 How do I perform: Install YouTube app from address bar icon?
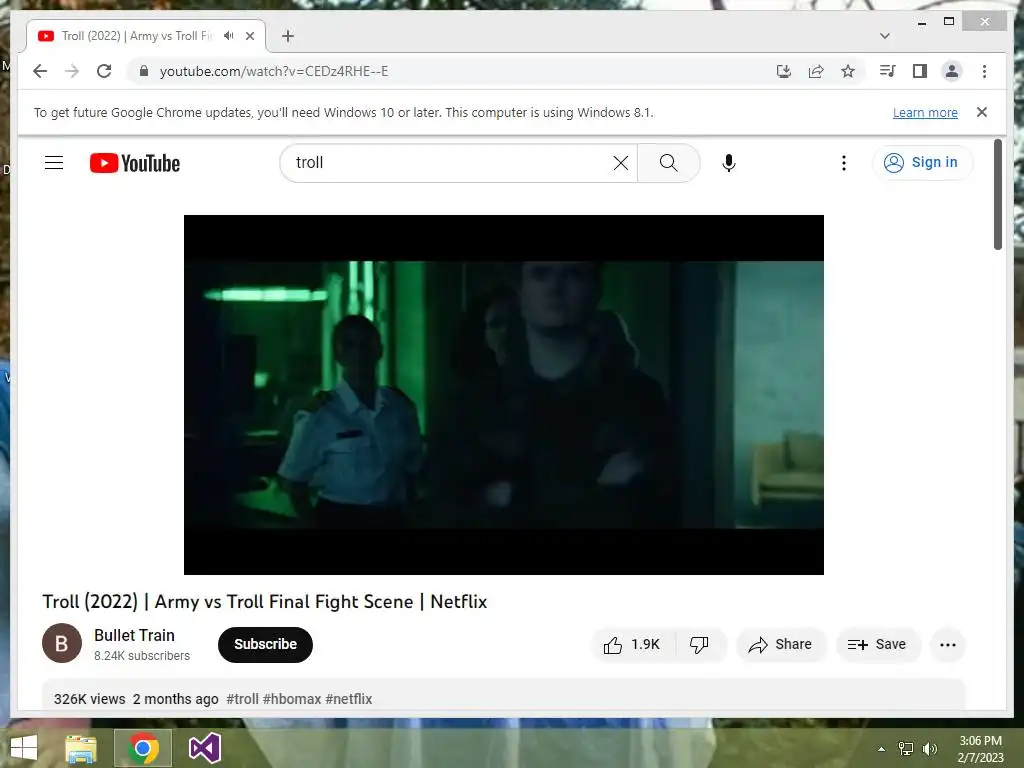point(784,71)
